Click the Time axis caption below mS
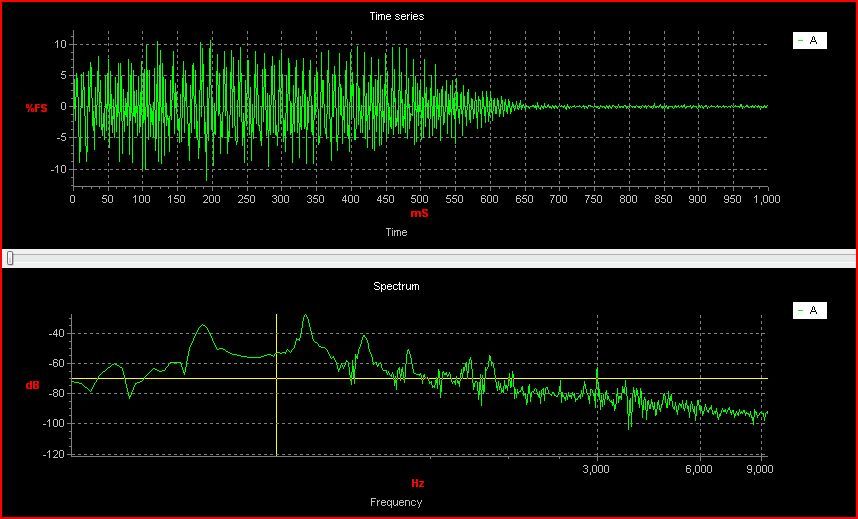 pyautogui.click(x=396, y=232)
